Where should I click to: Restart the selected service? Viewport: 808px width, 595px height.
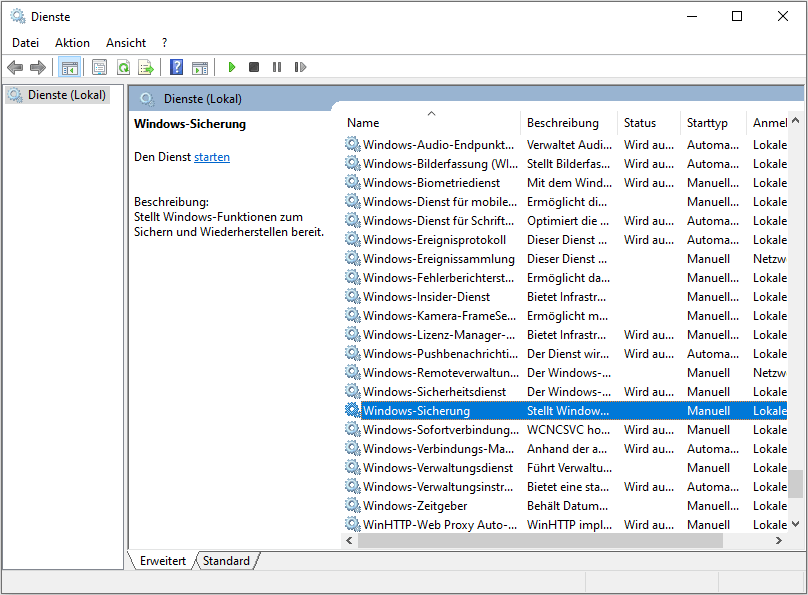pyautogui.click(x=301, y=67)
